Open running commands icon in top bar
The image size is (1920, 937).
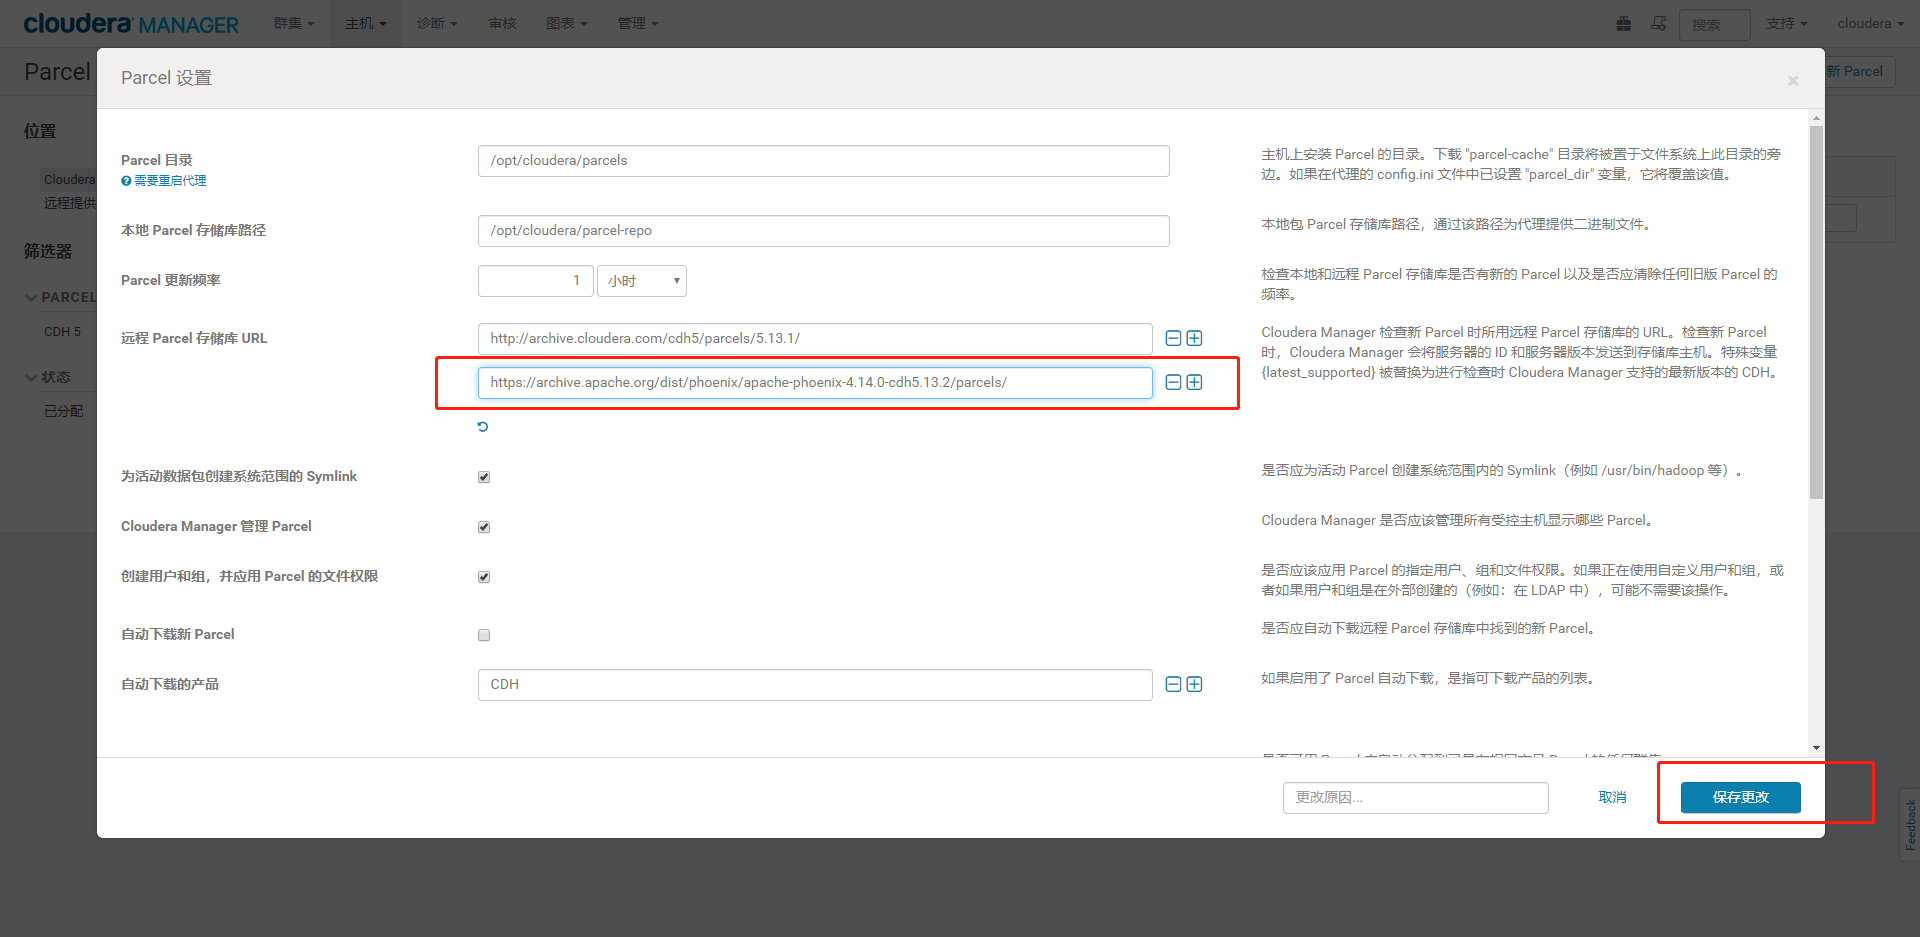pyautogui.click(x=1659, y=23)
